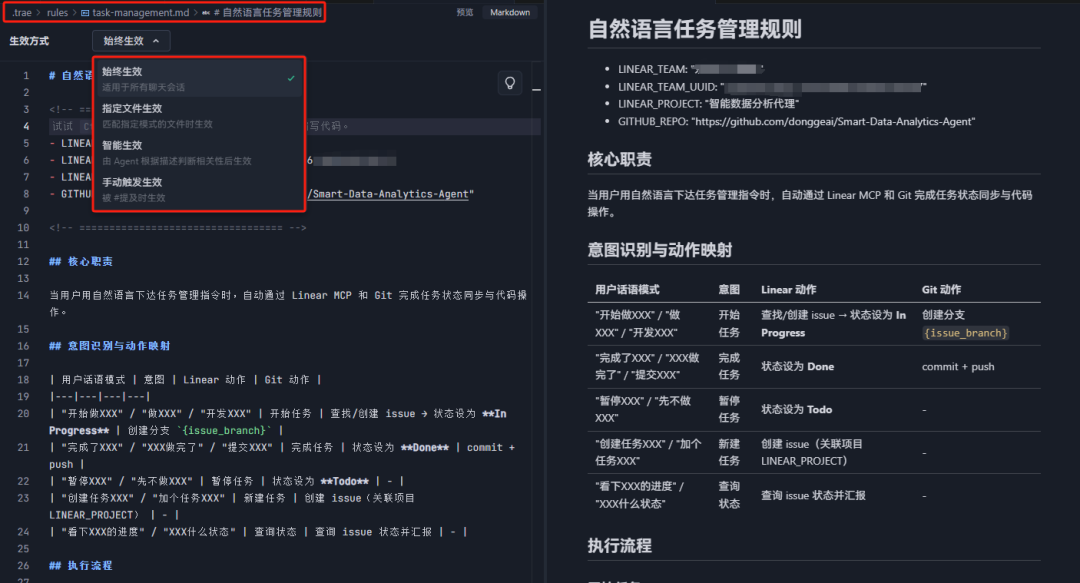Image resolution: width=1080 pixels, height=583 pixels.
Task: Click the file icon before task-management.md
Action: 85,12
